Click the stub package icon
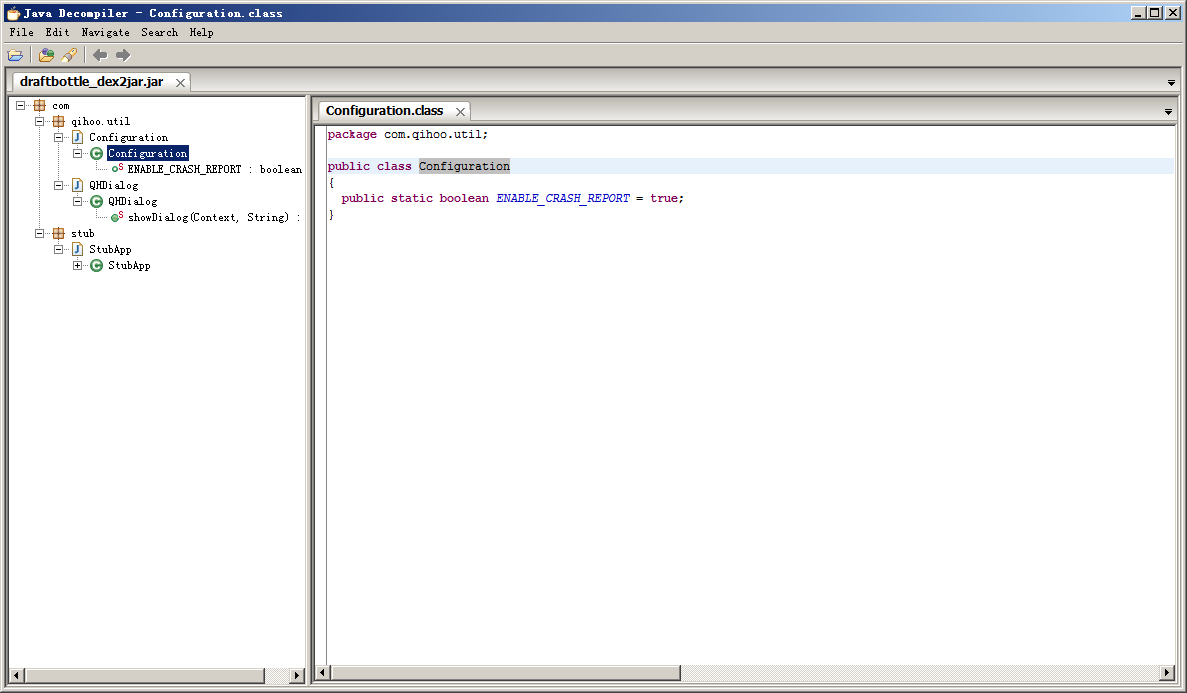 point(58,233)
